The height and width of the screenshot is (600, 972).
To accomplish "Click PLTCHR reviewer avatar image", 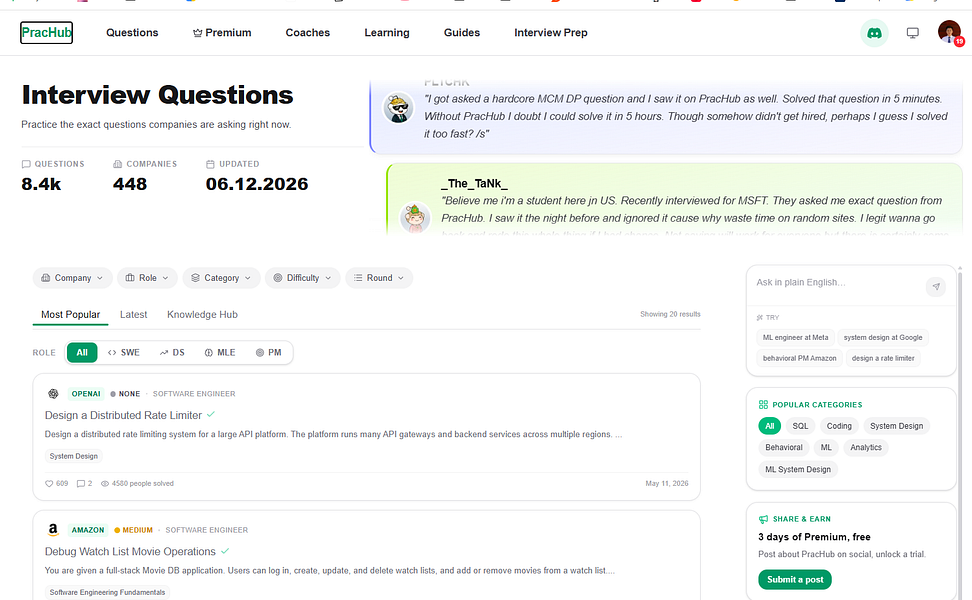I will coord(398,108).
